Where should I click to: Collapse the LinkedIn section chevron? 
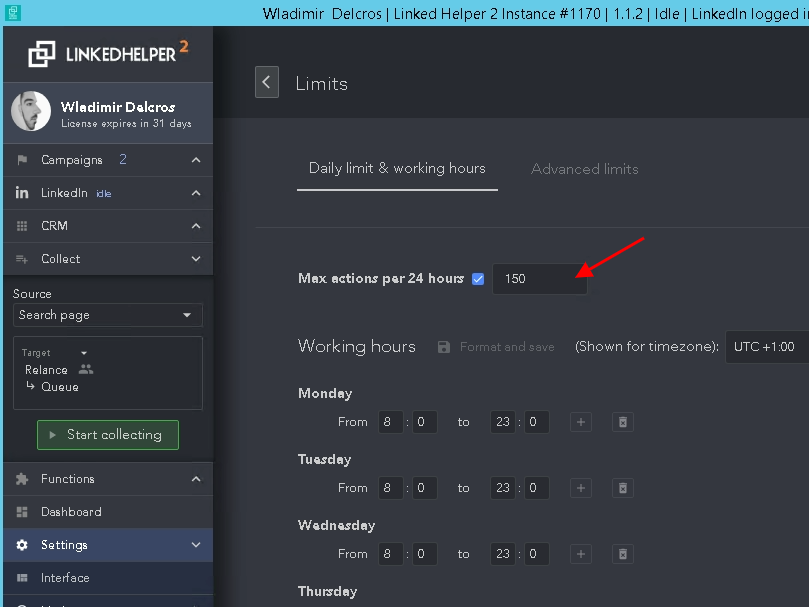coord(196,193)
